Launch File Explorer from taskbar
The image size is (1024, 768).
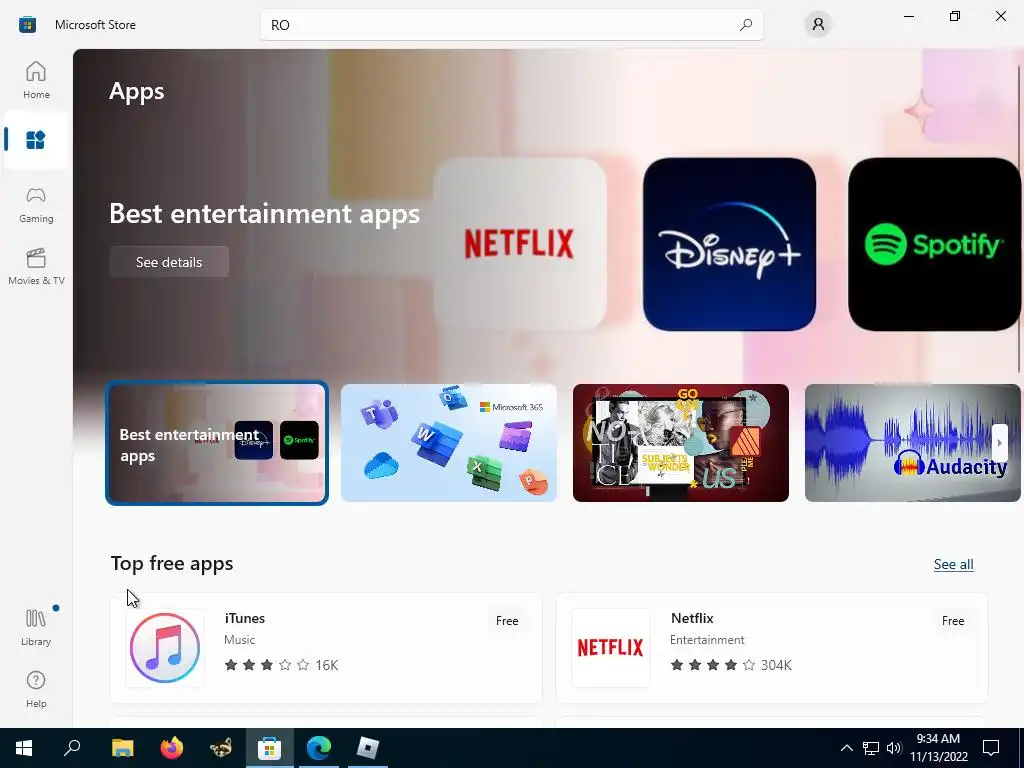pyautogui.click(x=122, y=748)
